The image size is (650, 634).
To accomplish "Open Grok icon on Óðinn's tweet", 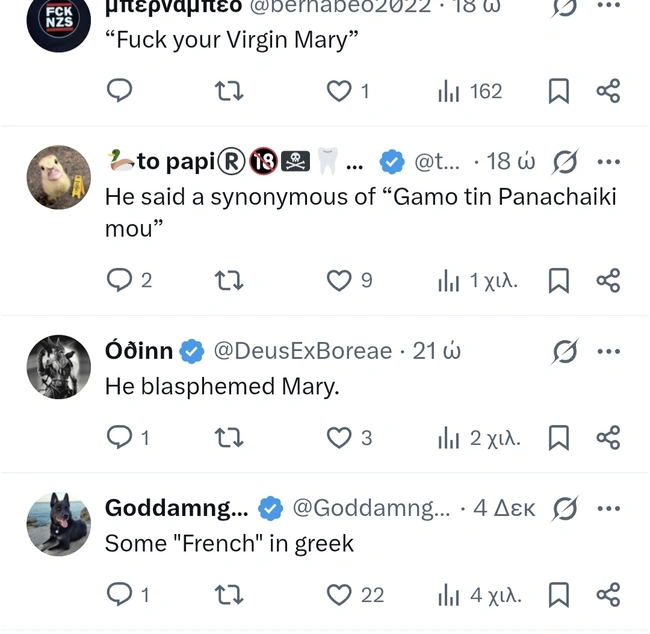I will [565, 351].
